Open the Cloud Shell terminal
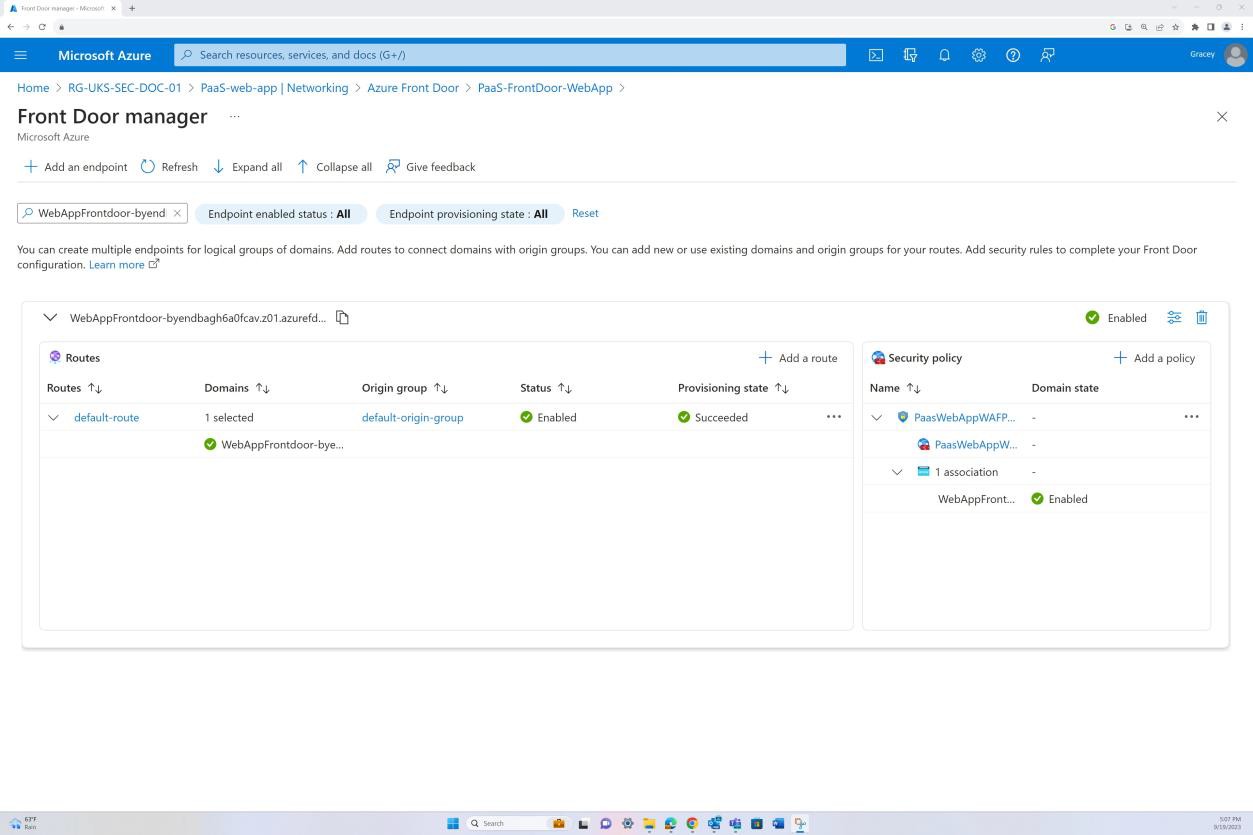The image size is (1253, 835). pos(876,55)
